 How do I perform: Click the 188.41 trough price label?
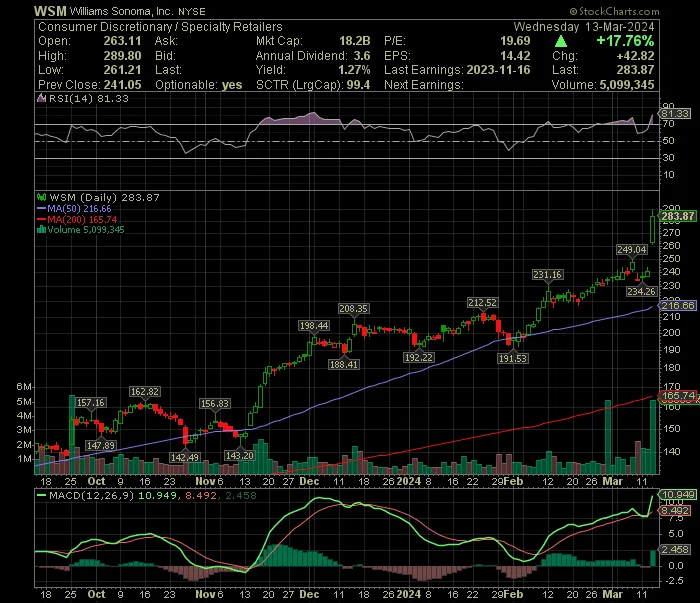pyautogui.click(x=344, y=364)
